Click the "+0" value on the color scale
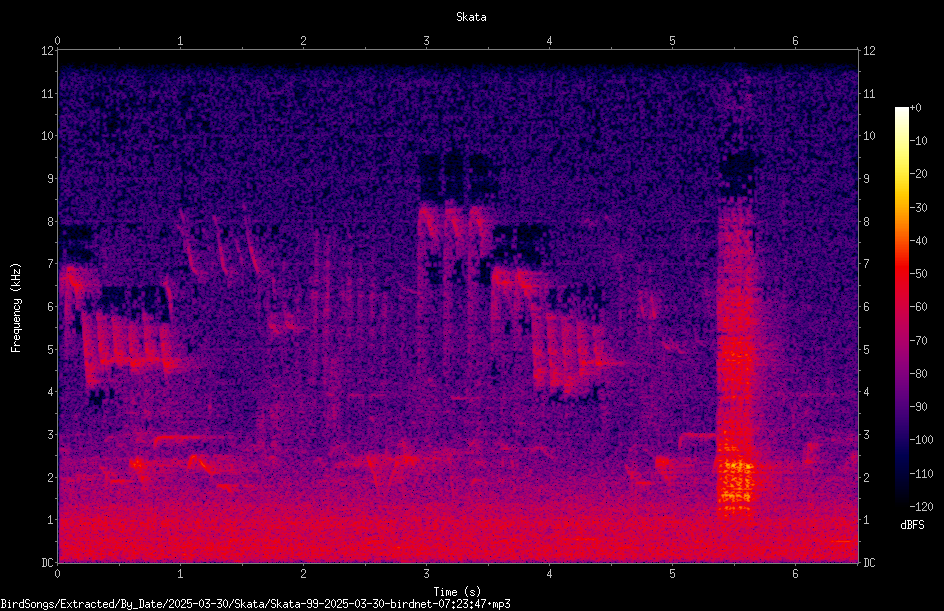 (x=915, y=108)
